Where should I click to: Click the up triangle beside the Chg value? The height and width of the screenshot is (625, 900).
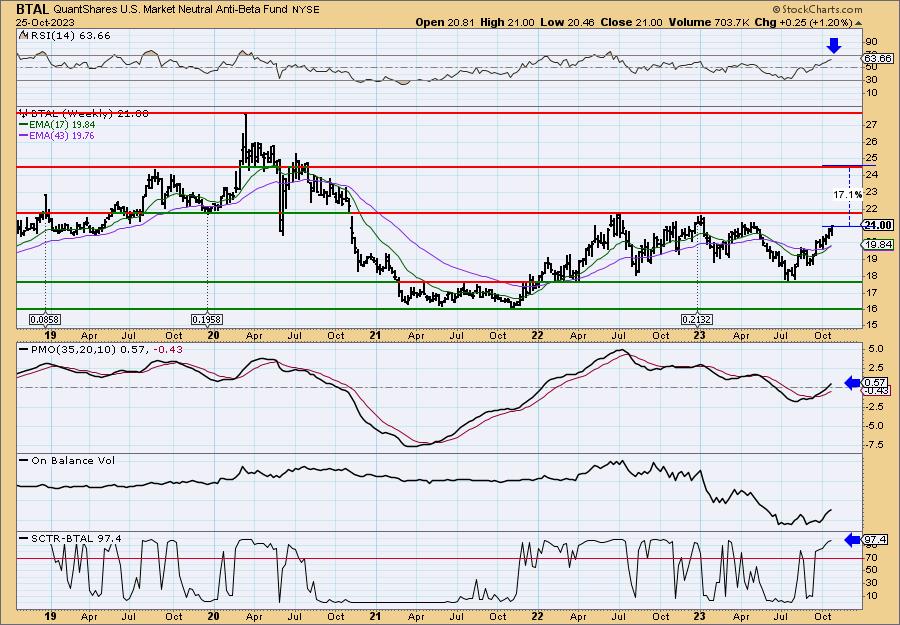point(859,23)
